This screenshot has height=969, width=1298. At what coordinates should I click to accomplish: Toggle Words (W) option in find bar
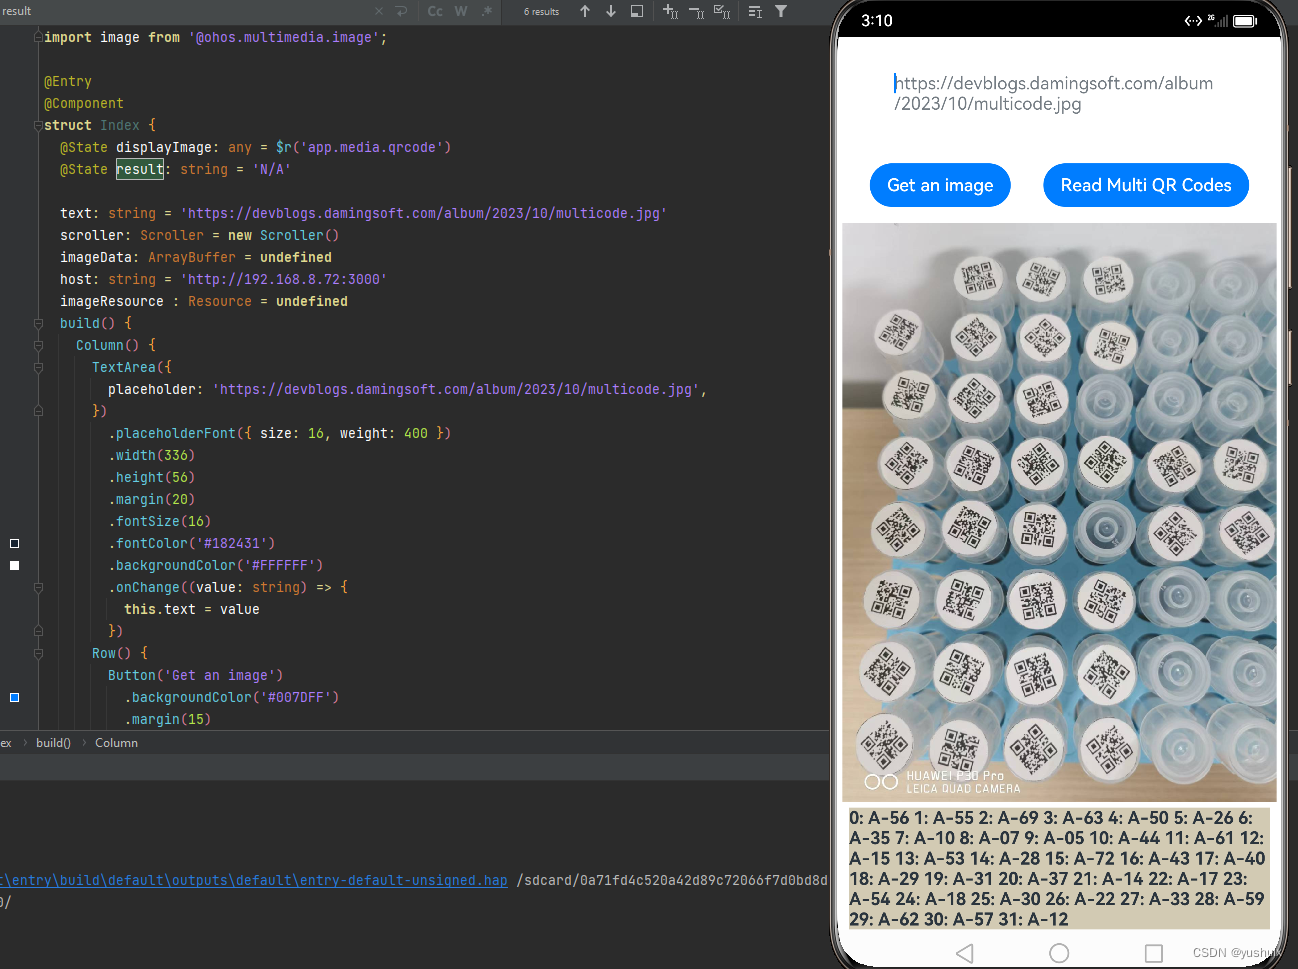(x=461, y=11)
